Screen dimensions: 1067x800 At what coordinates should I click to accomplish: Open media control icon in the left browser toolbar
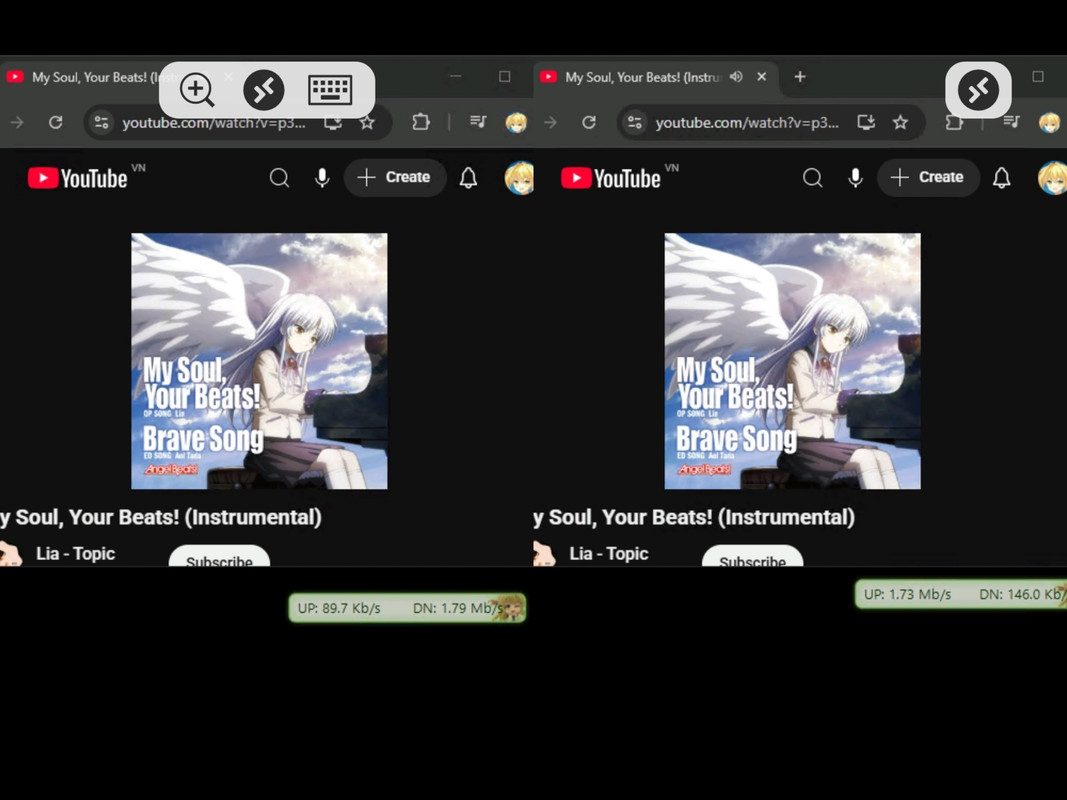coord(478,122)
